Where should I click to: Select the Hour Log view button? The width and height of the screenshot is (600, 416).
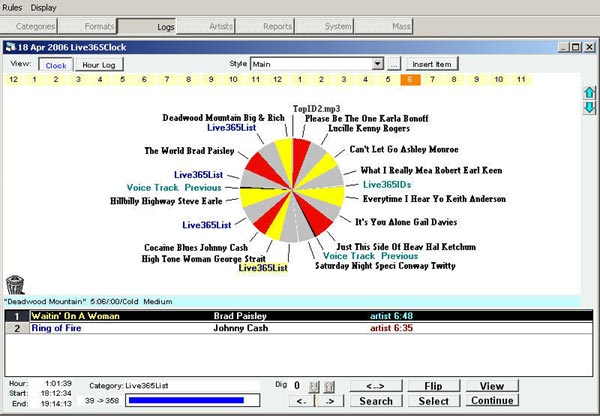(x=99, y=65)
